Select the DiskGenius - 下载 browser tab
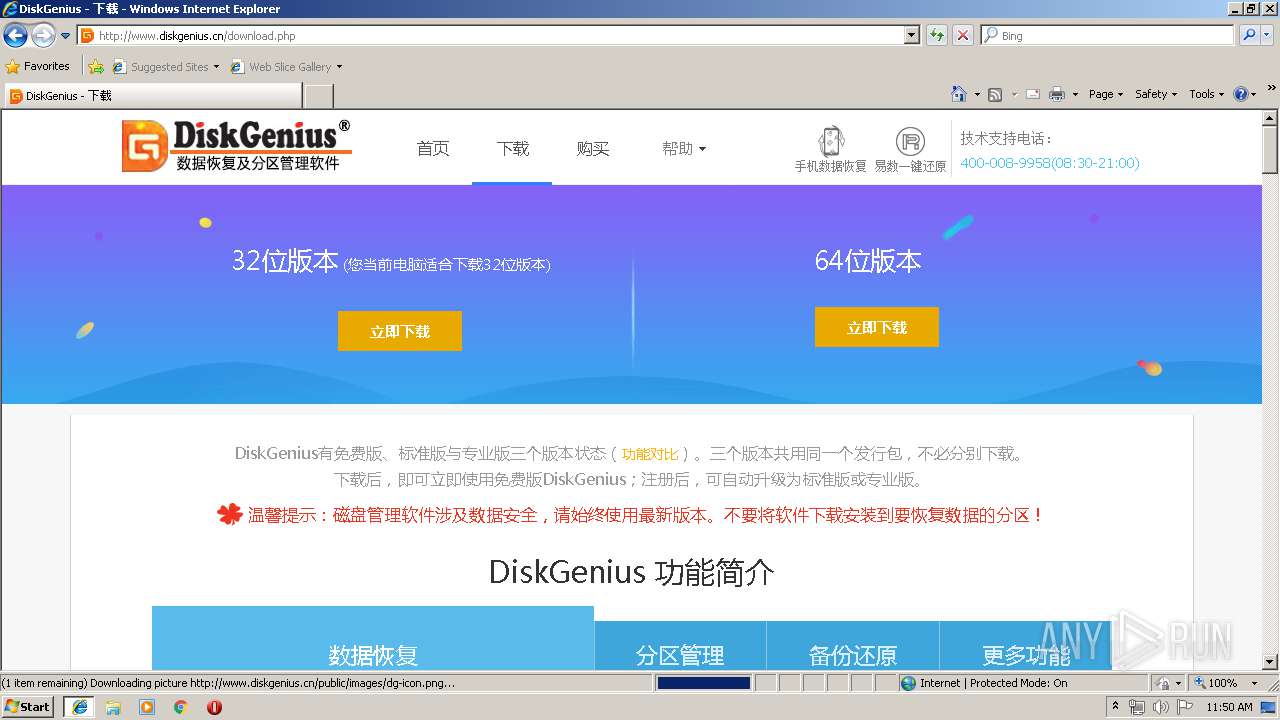 pos(153,96)
